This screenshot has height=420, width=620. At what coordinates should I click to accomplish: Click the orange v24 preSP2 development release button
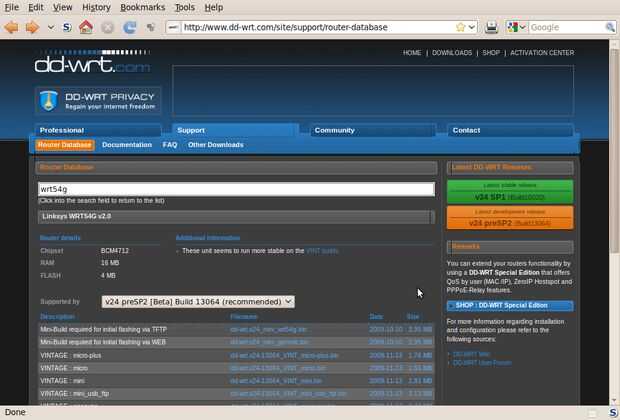510,218
